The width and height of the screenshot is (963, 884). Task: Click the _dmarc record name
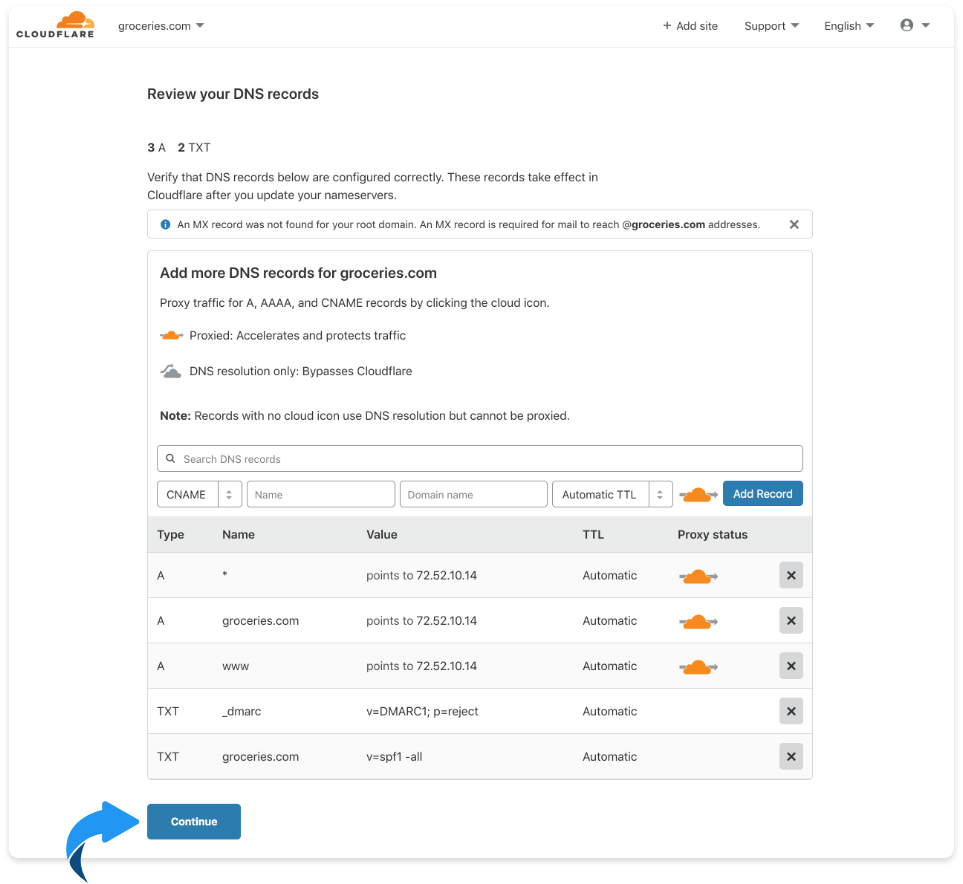coord(242,711)
